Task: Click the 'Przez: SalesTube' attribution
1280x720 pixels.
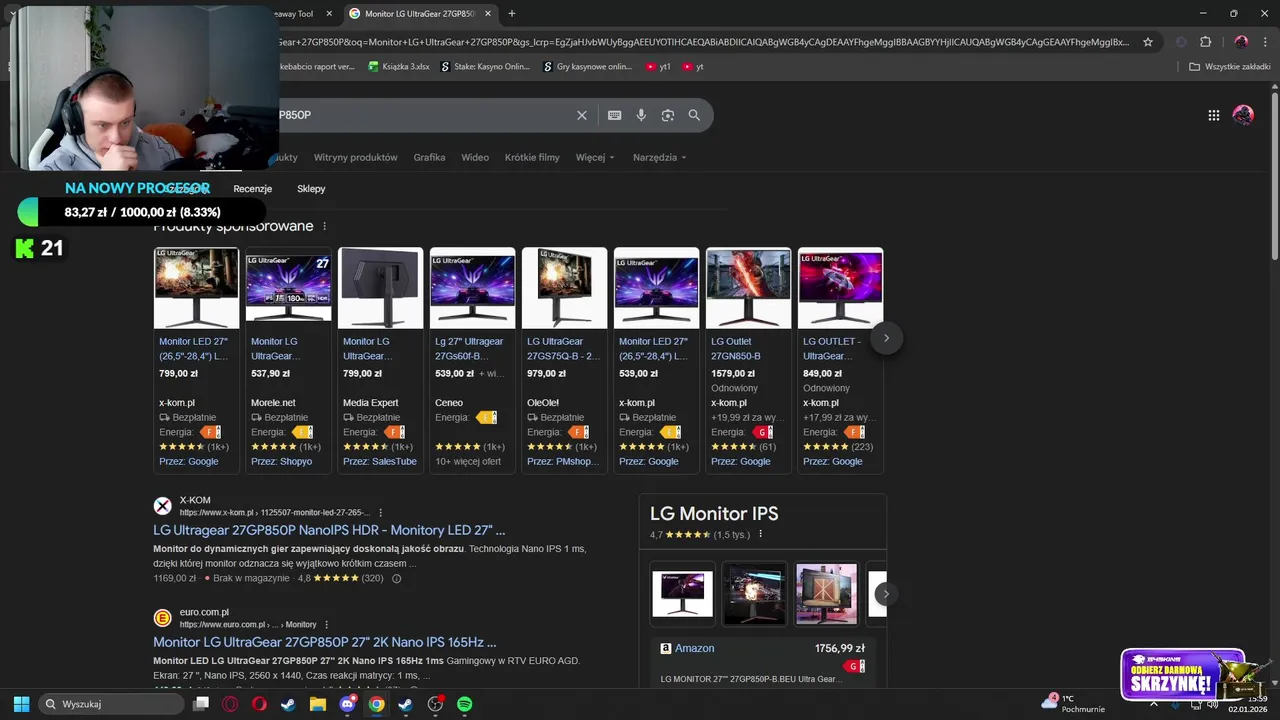Action: point(380,462)
